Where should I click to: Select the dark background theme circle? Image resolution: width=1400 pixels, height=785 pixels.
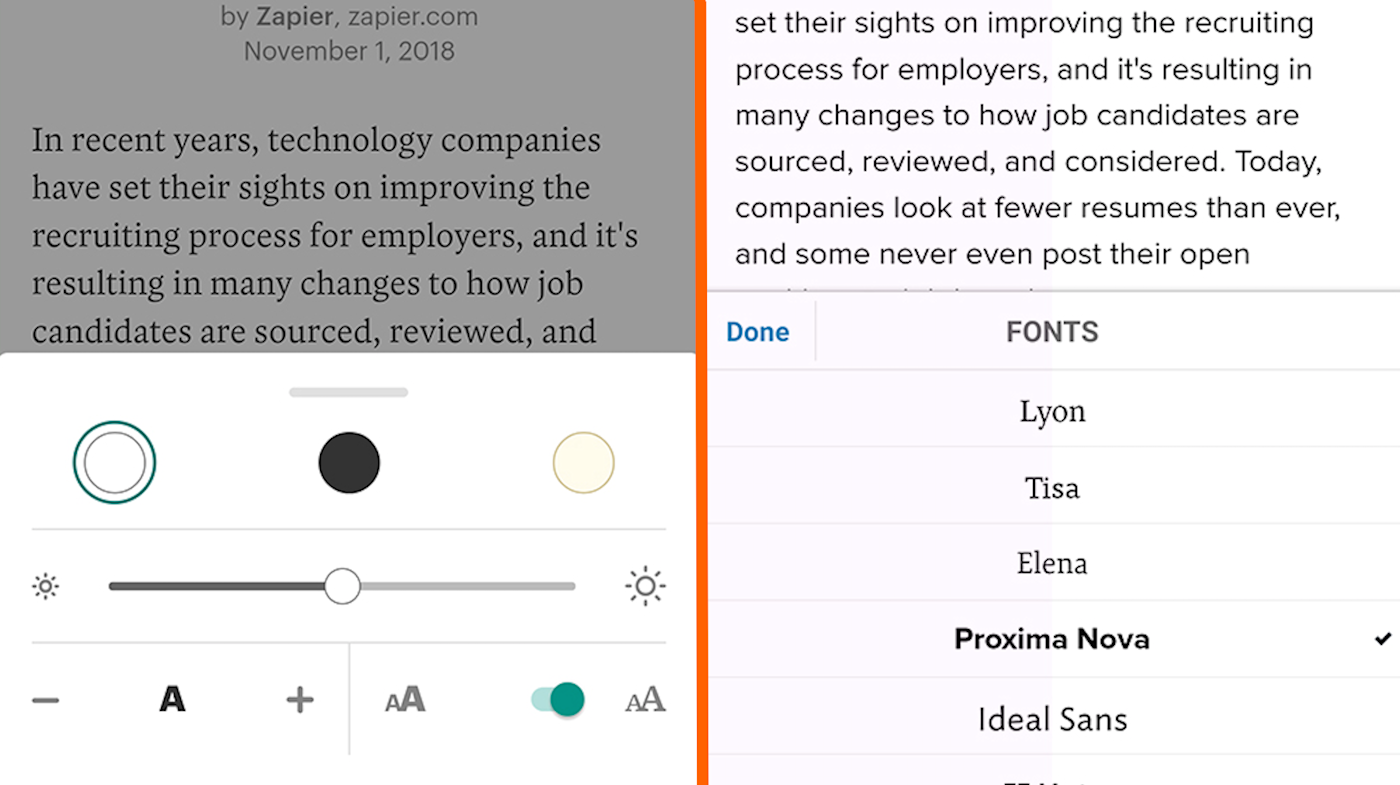coord(349,462)
